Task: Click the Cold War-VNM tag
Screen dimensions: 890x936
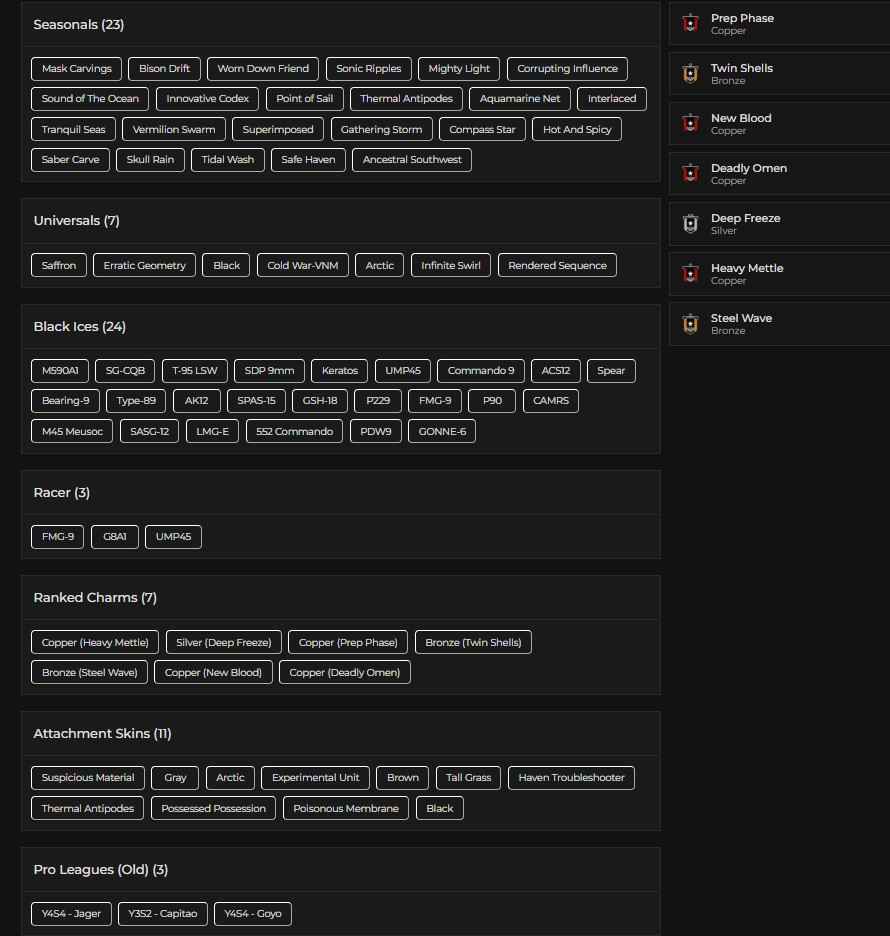Action: coord(303,265)
